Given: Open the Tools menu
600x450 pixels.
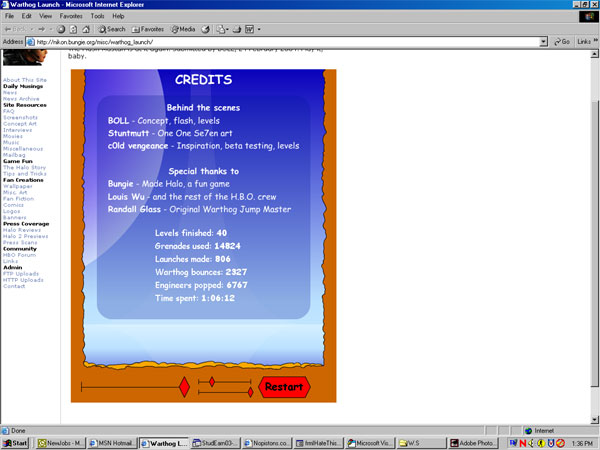Looking at the screenshot, I should pyautogui.click(x=97, y=16).
